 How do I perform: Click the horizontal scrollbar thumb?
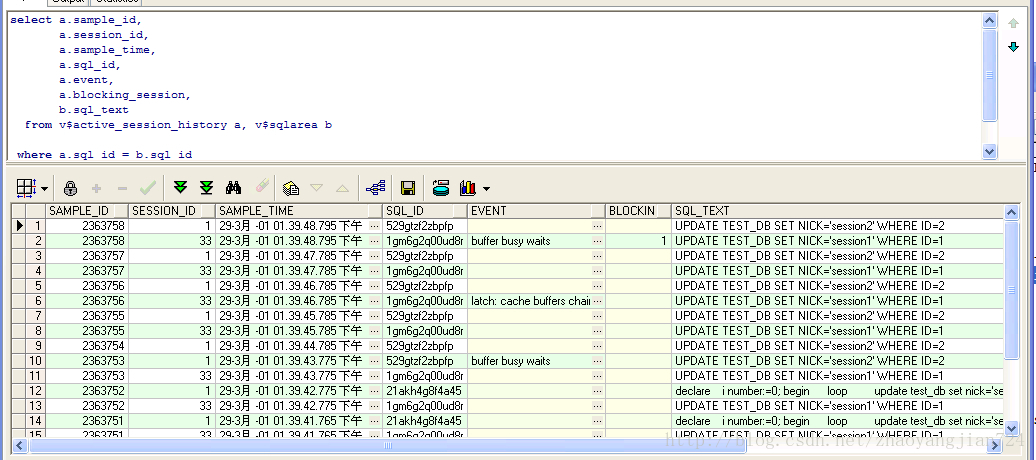pos(388,445)
